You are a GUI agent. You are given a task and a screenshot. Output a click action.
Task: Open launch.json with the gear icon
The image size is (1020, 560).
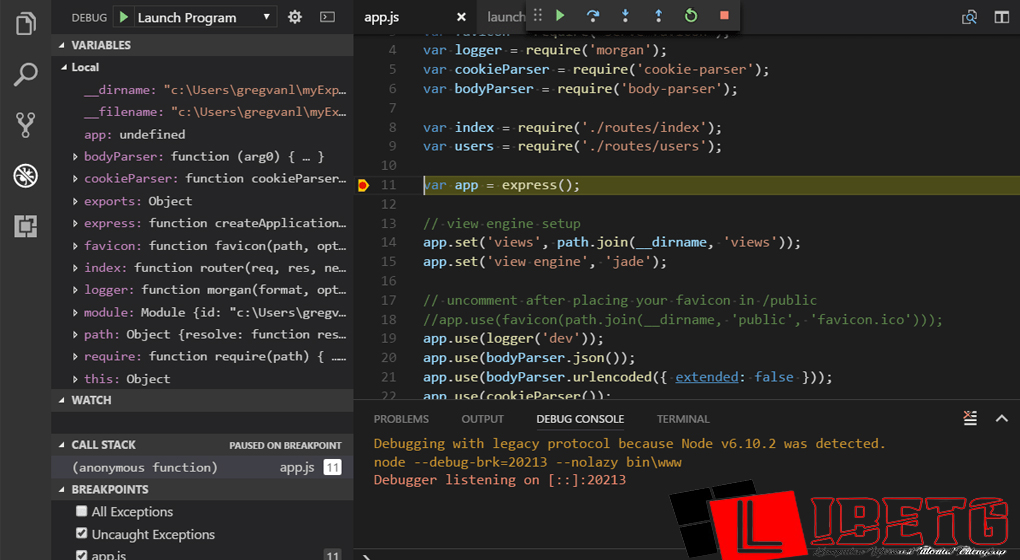295,17
